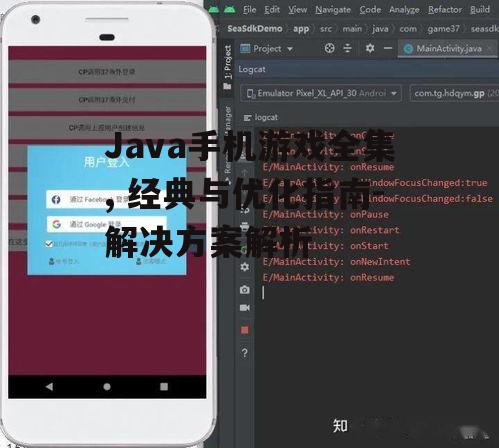Tap the back button on emulator
The image size is (499, 448).
click(x=50, y=387)
